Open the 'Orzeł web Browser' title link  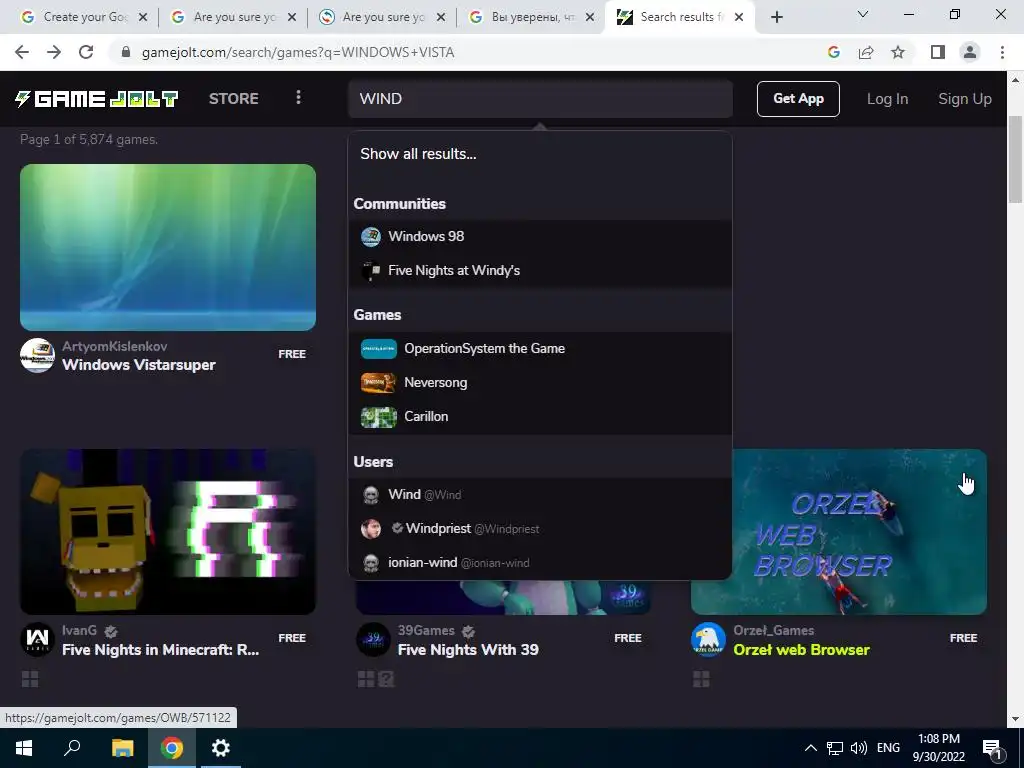pos(801,650)
